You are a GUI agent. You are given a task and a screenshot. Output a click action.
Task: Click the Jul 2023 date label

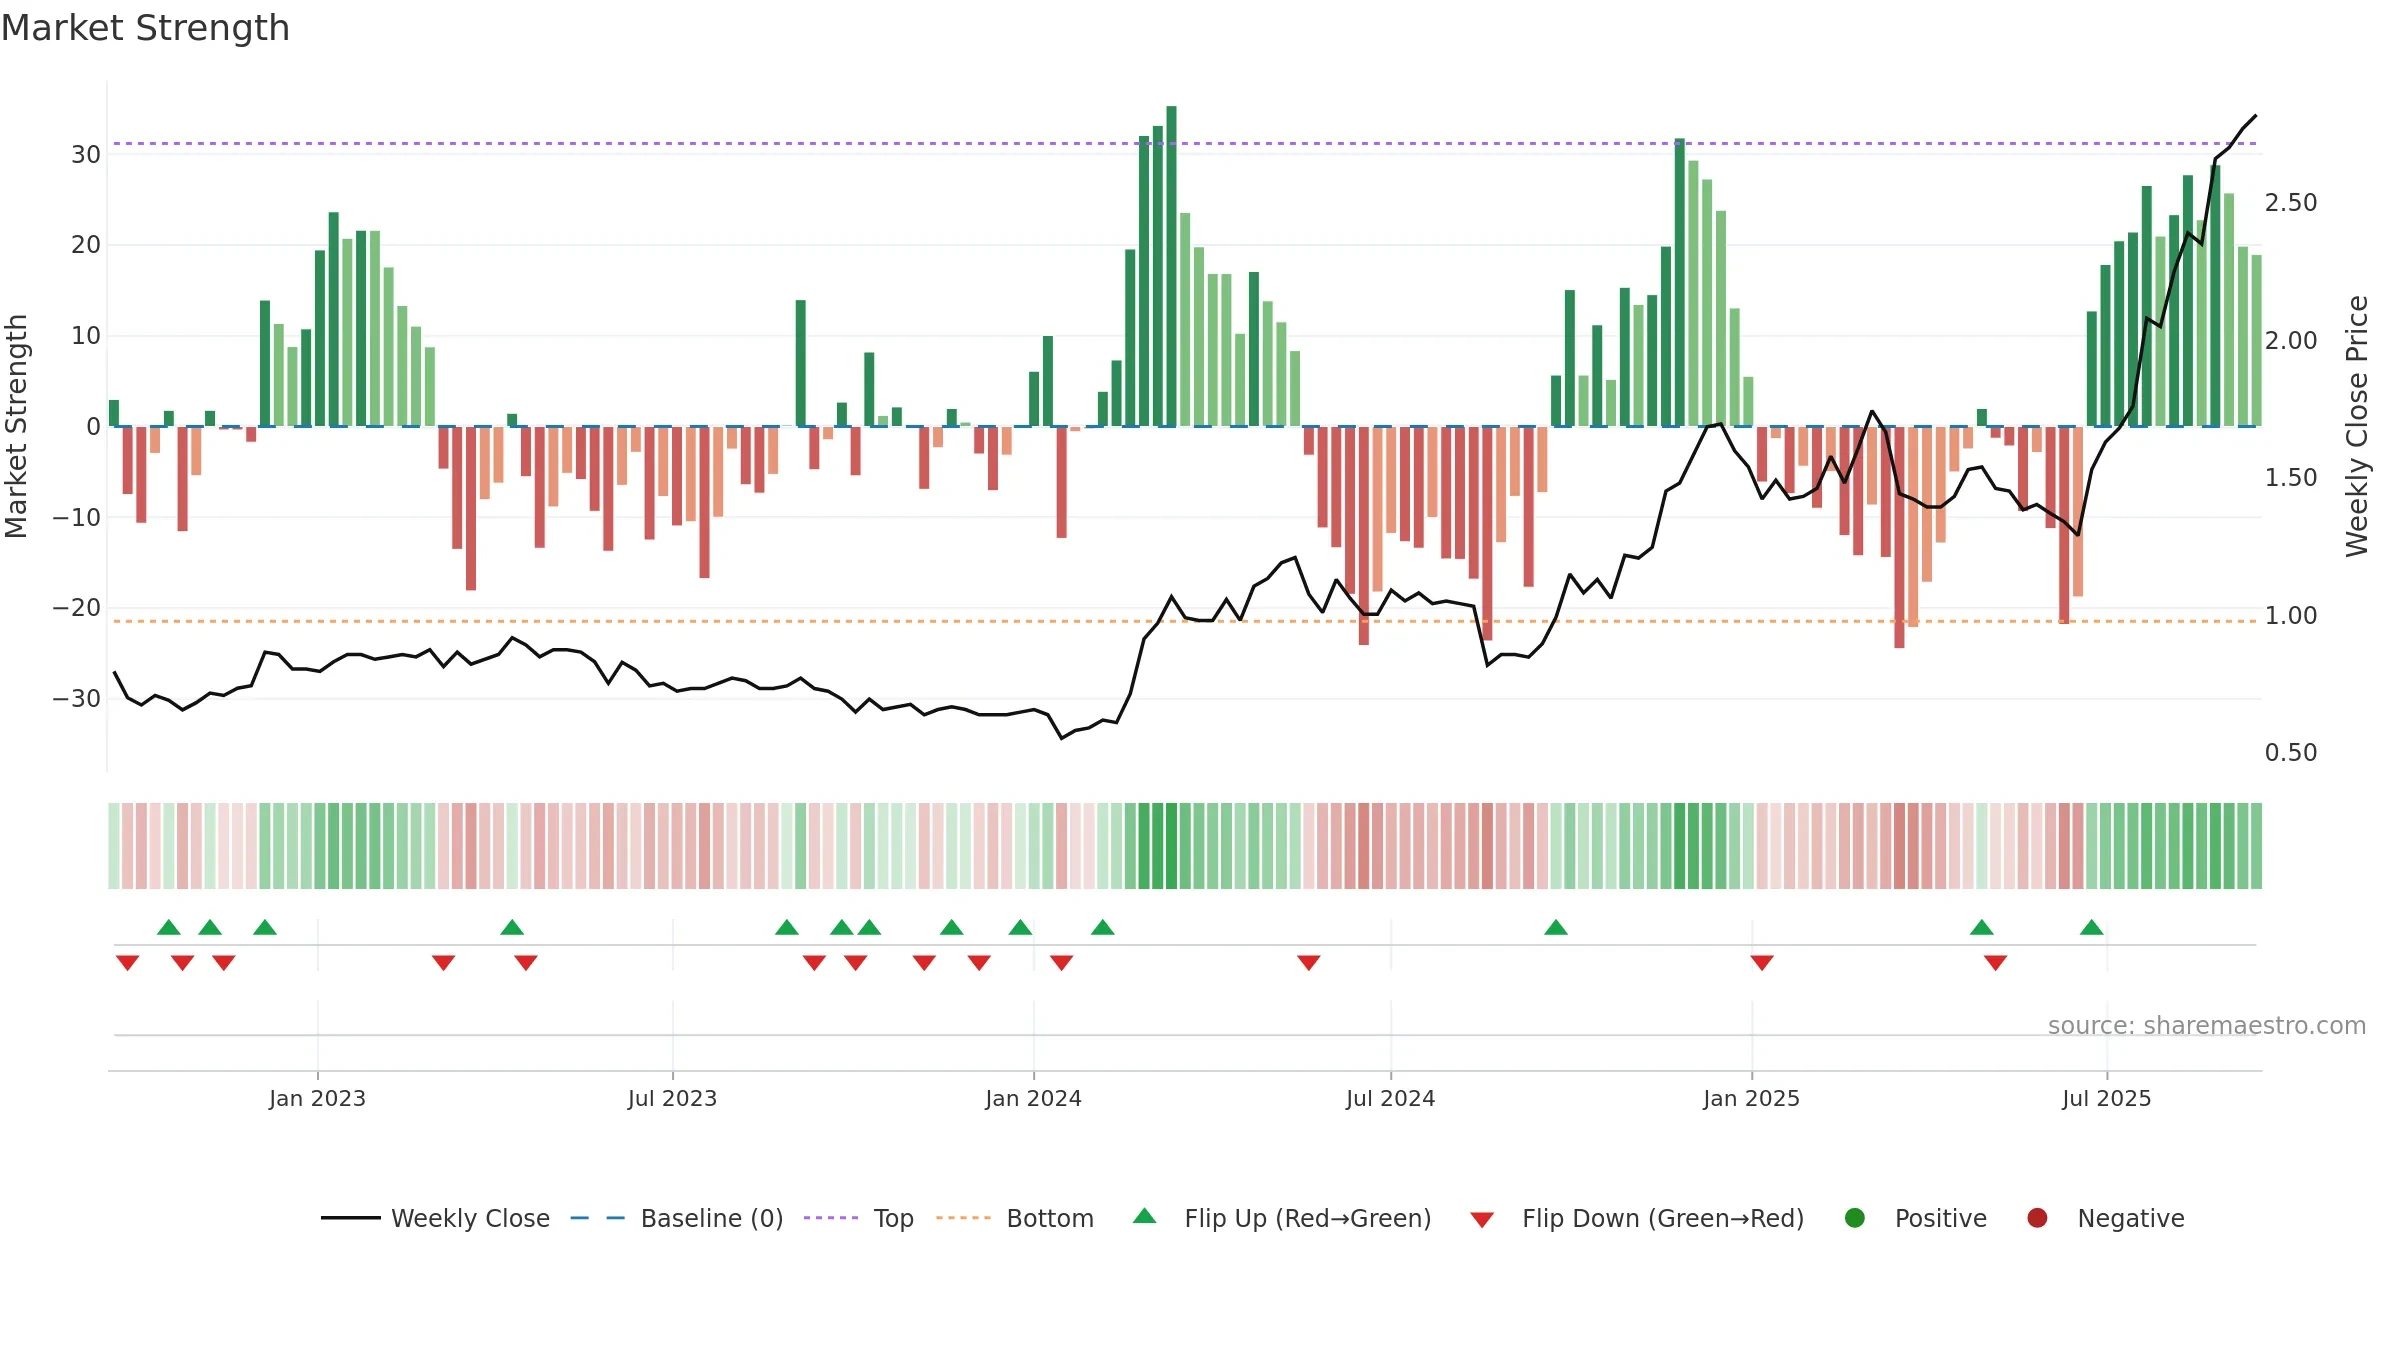coord(672,1098)
